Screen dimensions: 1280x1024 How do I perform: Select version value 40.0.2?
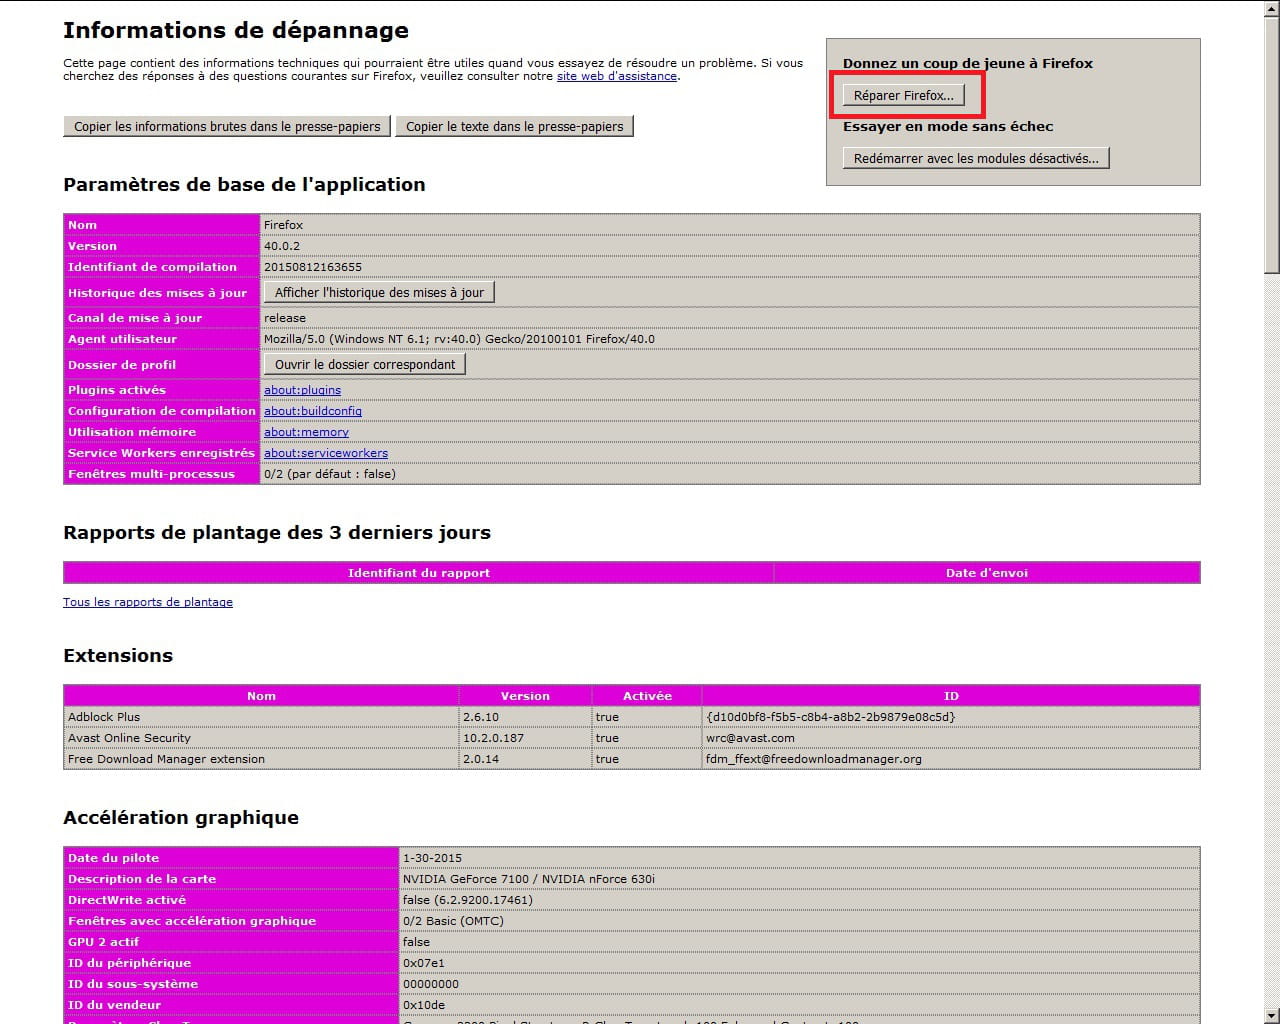coord(282,246)
